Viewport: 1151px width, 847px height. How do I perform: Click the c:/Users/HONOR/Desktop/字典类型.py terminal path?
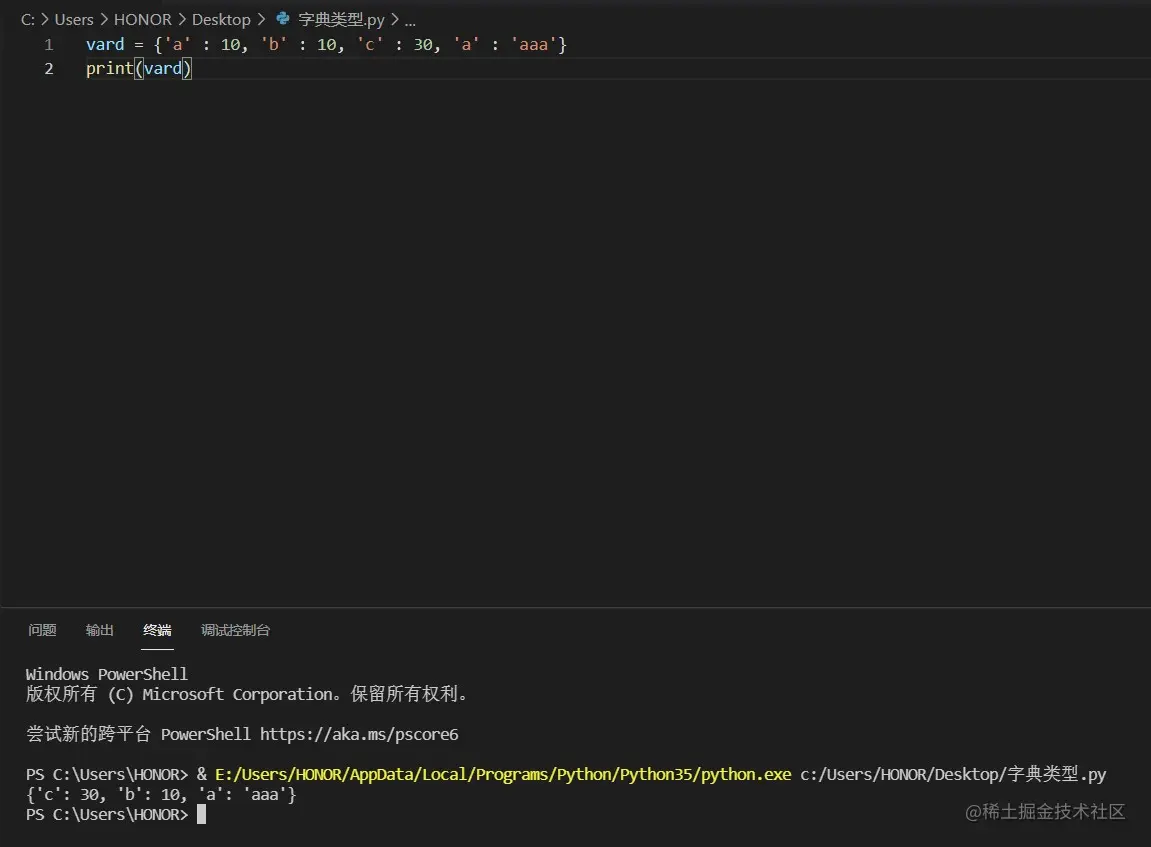(x=953, y=774)
